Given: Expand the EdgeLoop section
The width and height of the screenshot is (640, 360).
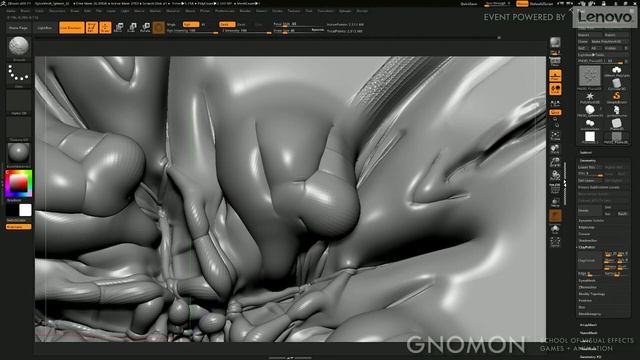Looking at the screenshot, I should click(587, 227).
